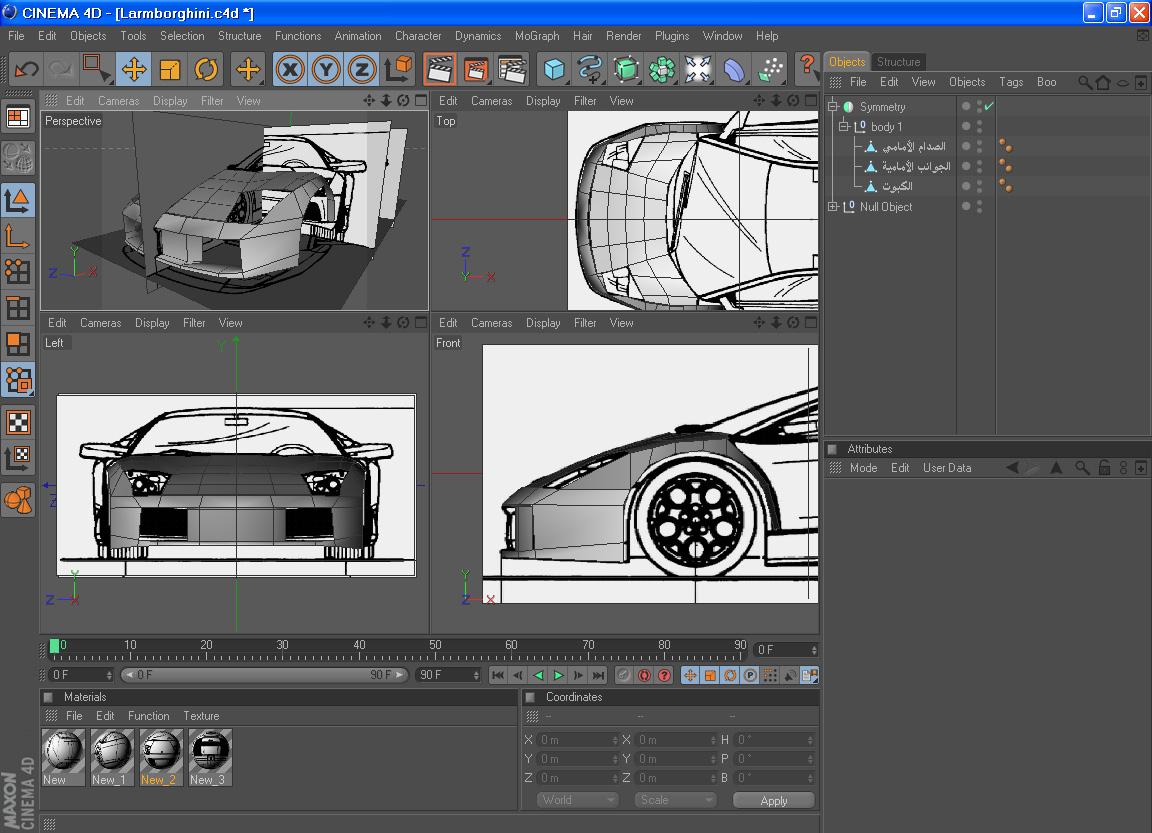Toggle parameter (P) keyframe recording
Viewport: 1152px width, 833px height.
(x=750, y=675)
